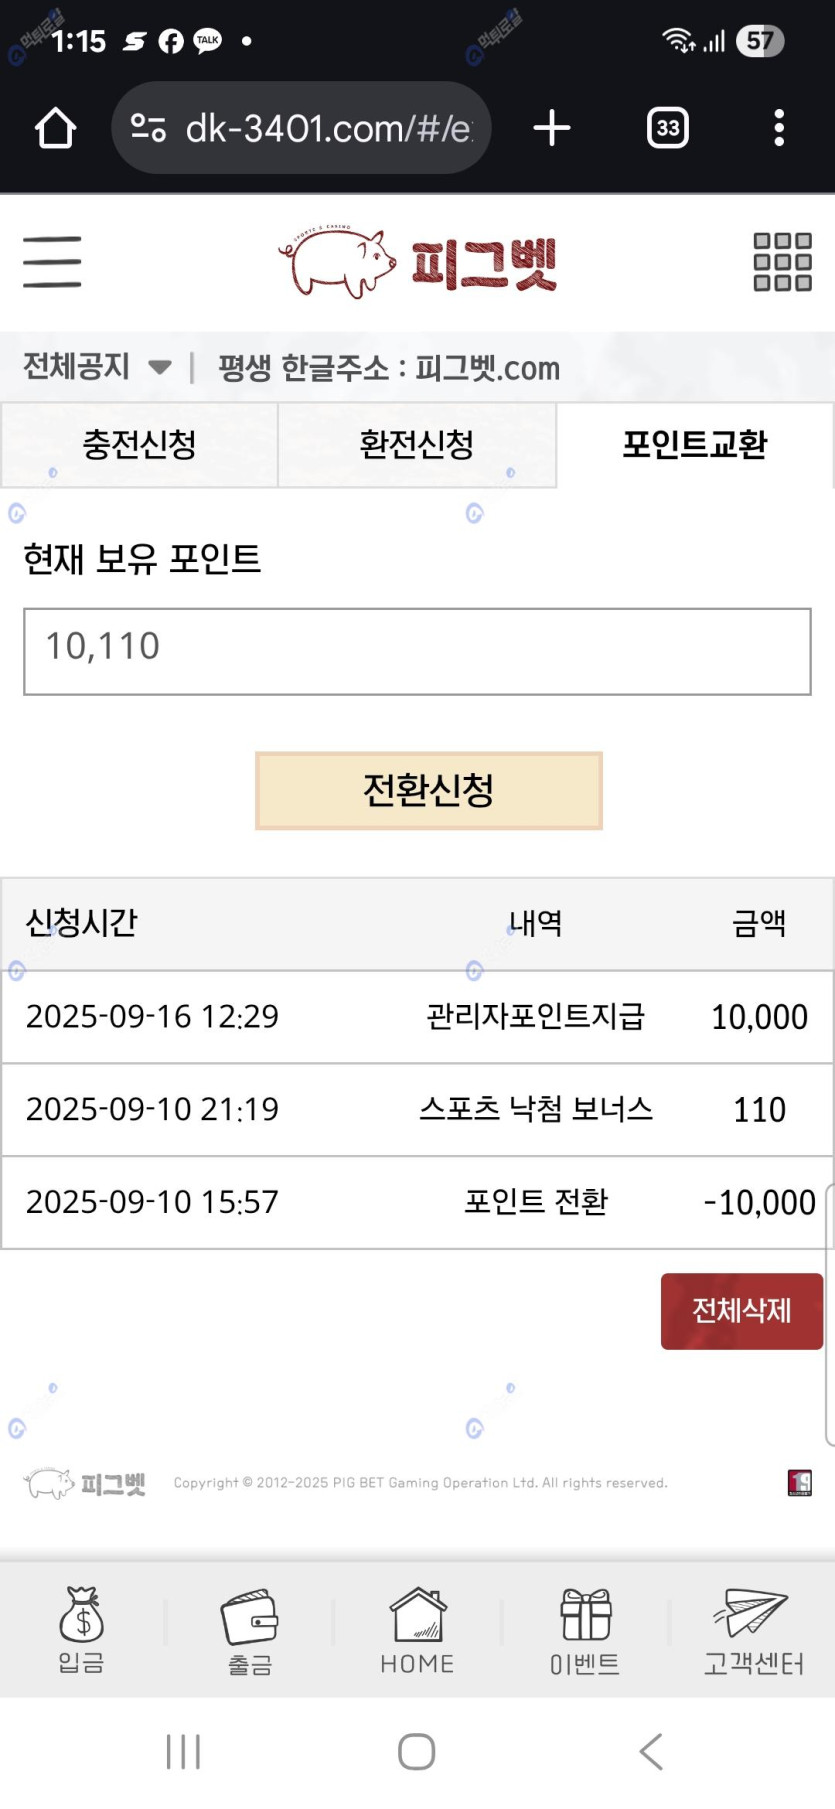Image resolution: width=835 pixels, height=1809 pixels.
Task: Open the hamburger side menu
Action: point(52,262)
